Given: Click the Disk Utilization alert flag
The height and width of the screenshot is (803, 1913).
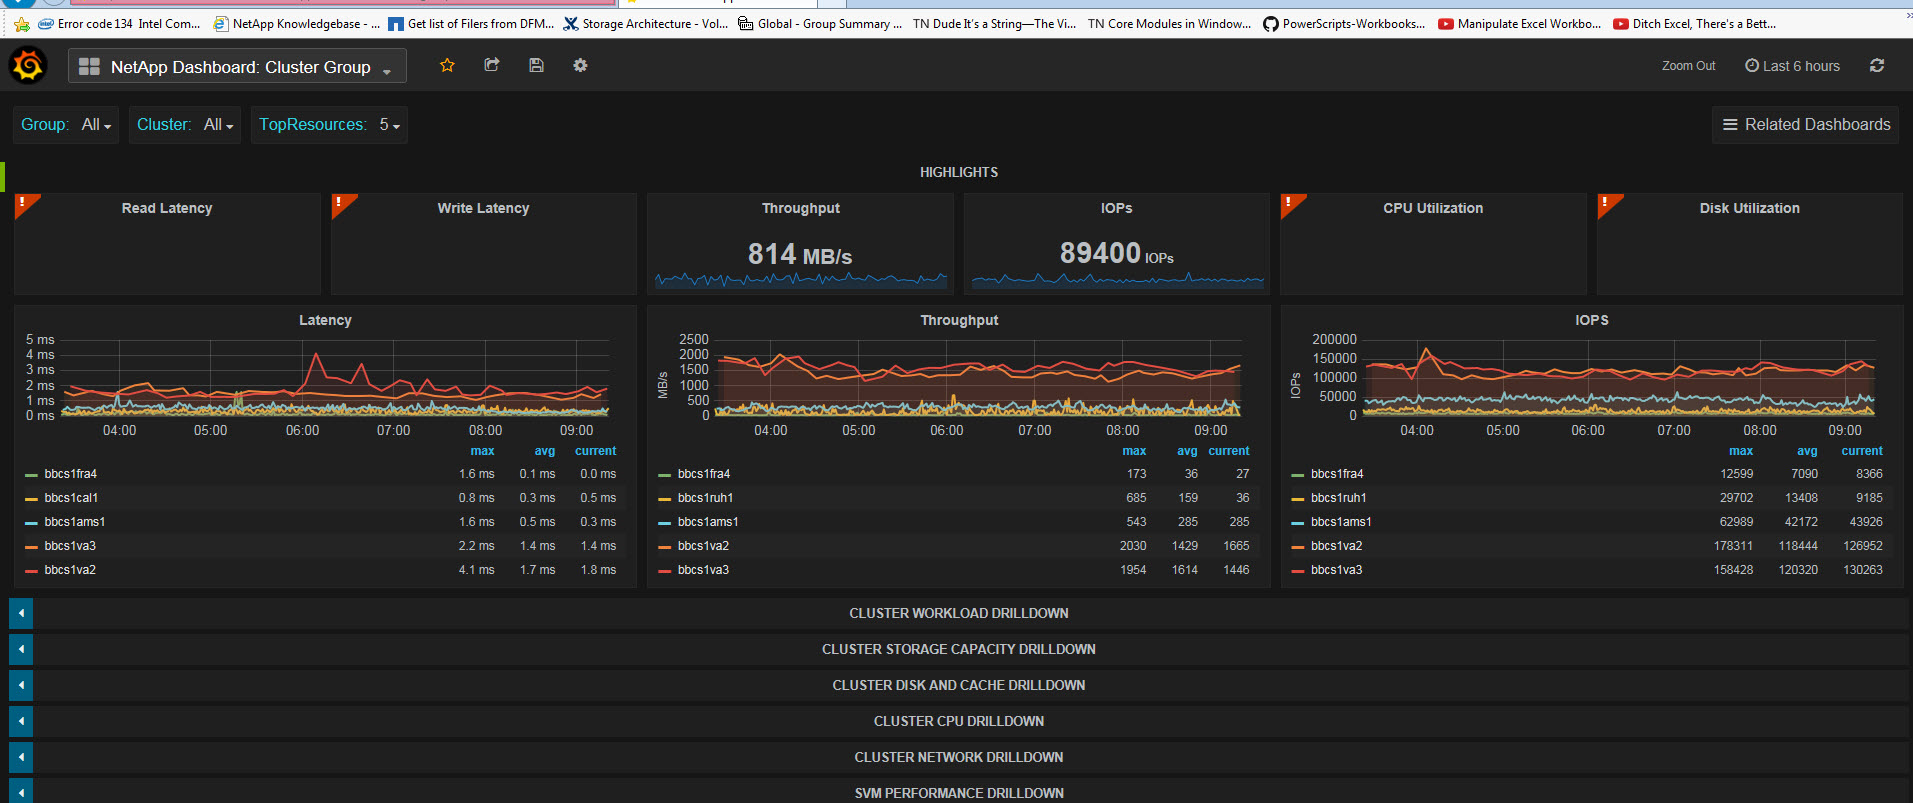Looking at the screenshot, I should [1607, 203].
